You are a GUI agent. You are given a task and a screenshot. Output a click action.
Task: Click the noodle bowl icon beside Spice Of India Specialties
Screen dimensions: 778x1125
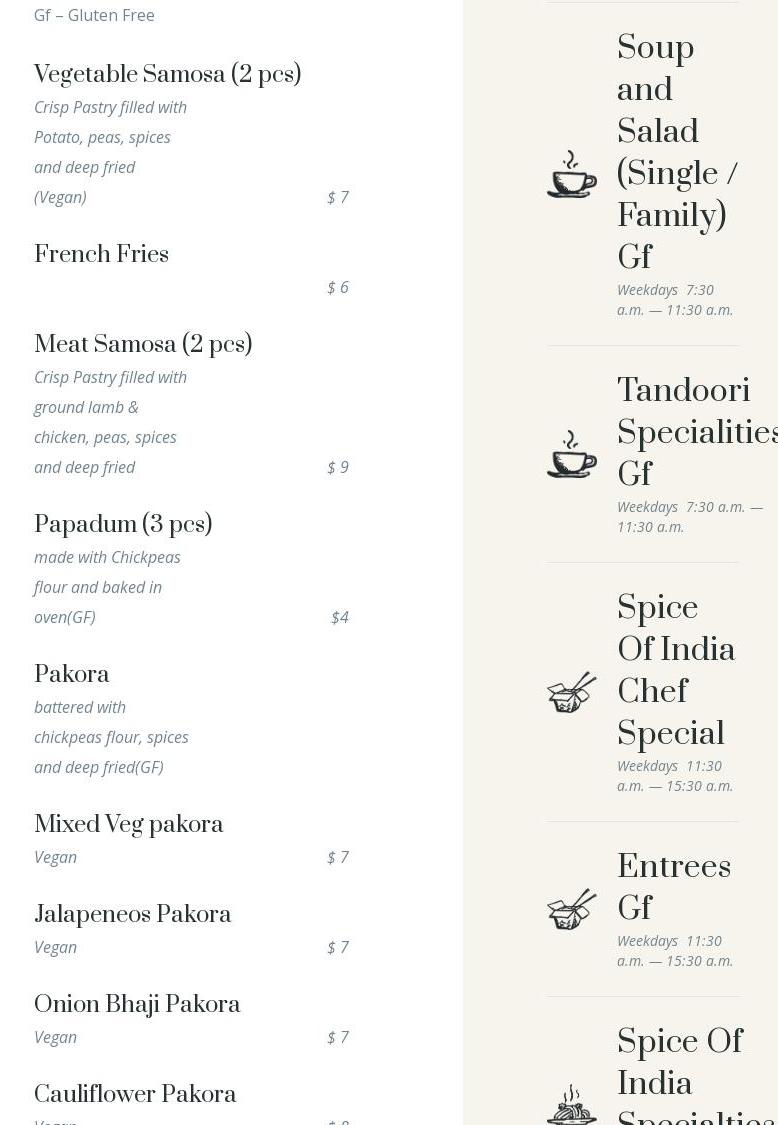click(x=571, y=1105)
